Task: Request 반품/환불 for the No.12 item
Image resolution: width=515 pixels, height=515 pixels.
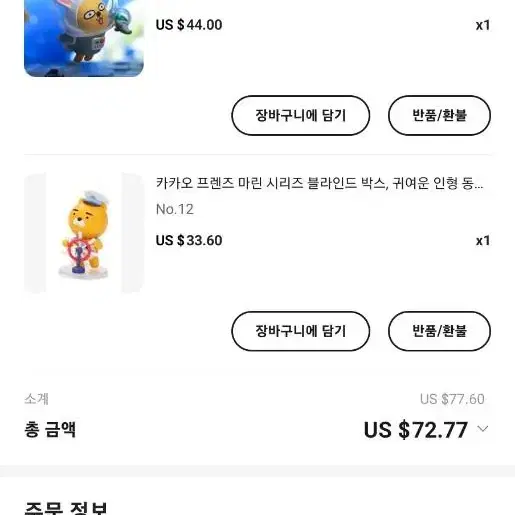Action: (439, 331)
